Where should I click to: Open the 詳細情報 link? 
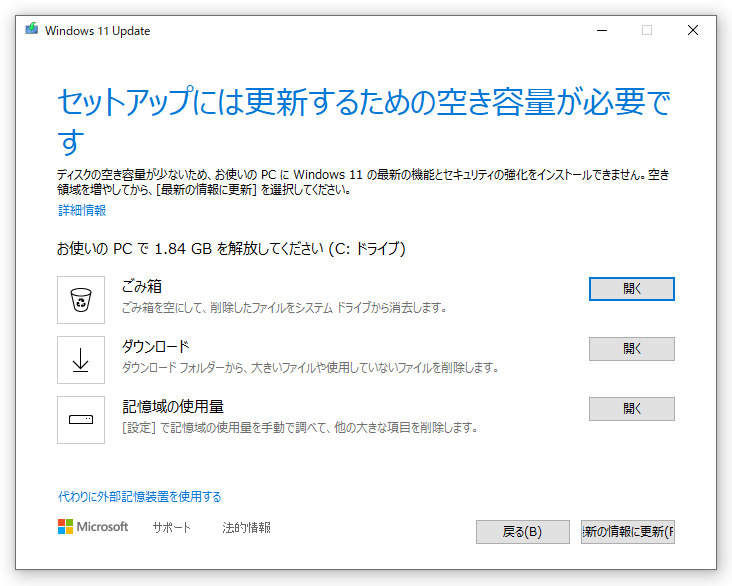[82, 211]
